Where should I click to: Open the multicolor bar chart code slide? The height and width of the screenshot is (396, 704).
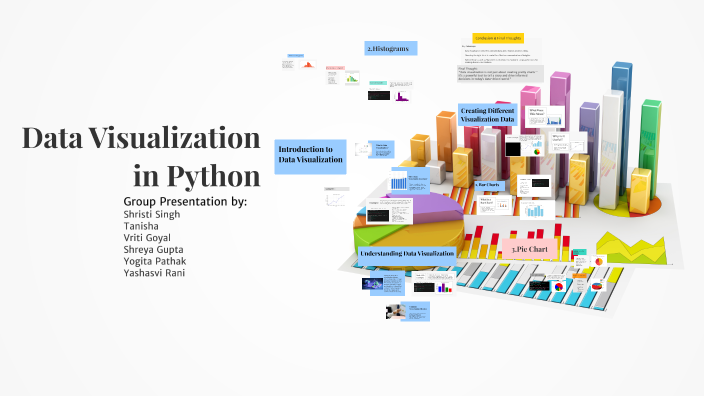click(x=433, y=283)
